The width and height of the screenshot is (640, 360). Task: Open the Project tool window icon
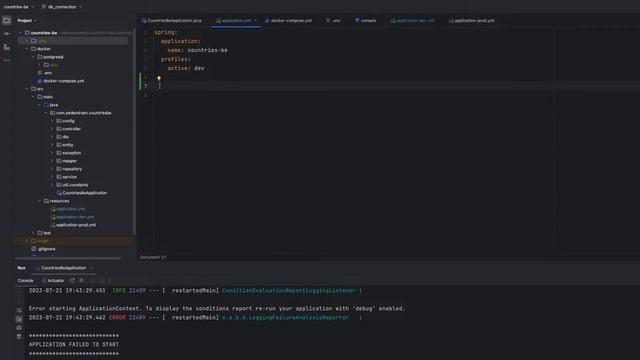pyautogui.click(x=7, y=20)
